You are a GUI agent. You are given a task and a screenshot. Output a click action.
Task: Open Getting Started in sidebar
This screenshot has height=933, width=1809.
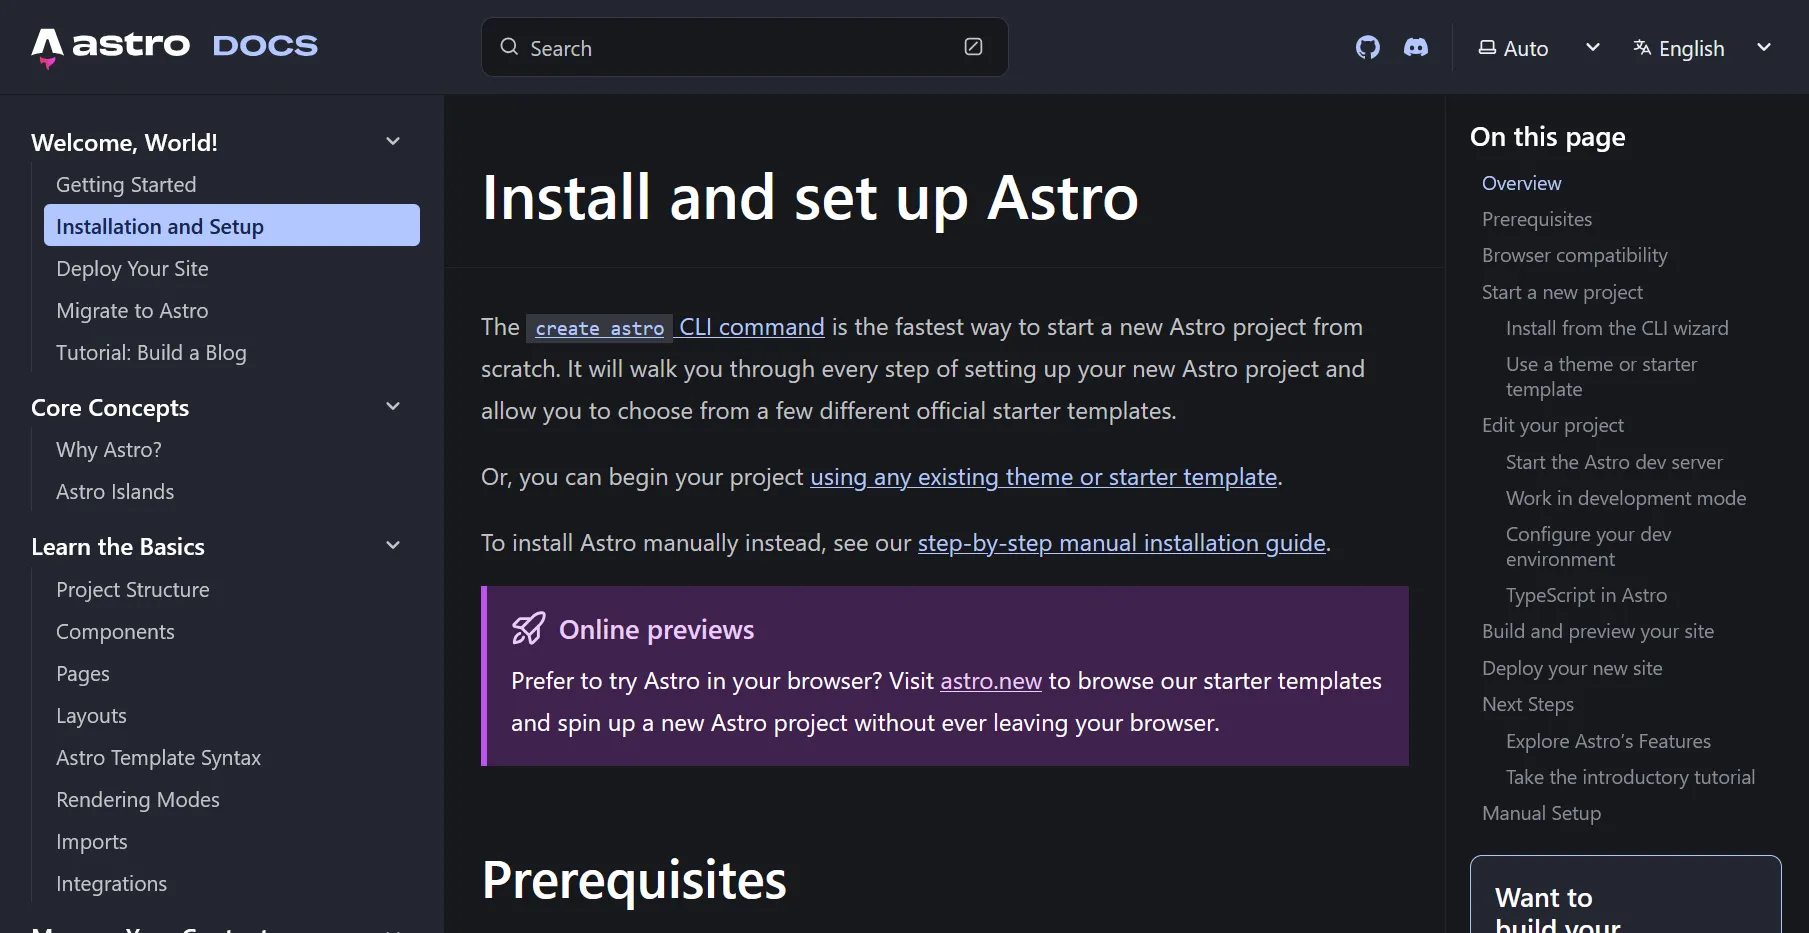[126, 184]
